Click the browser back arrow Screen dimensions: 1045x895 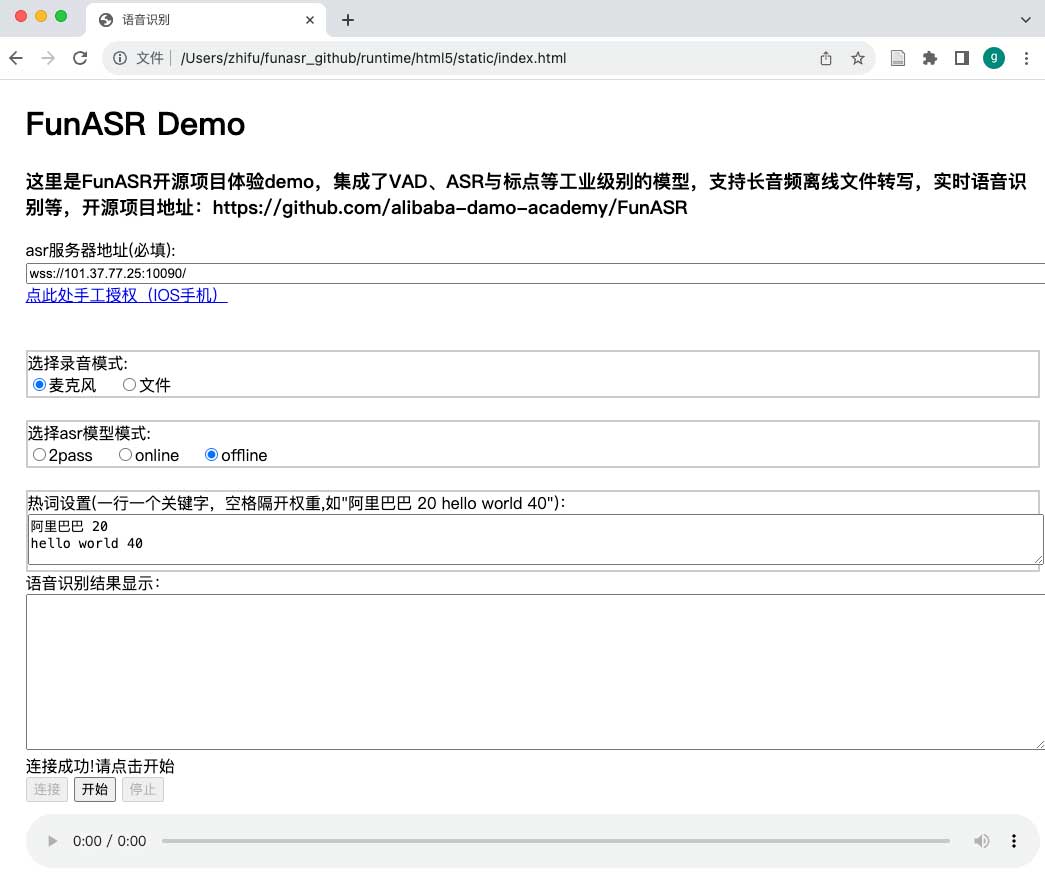click(16, 58)
